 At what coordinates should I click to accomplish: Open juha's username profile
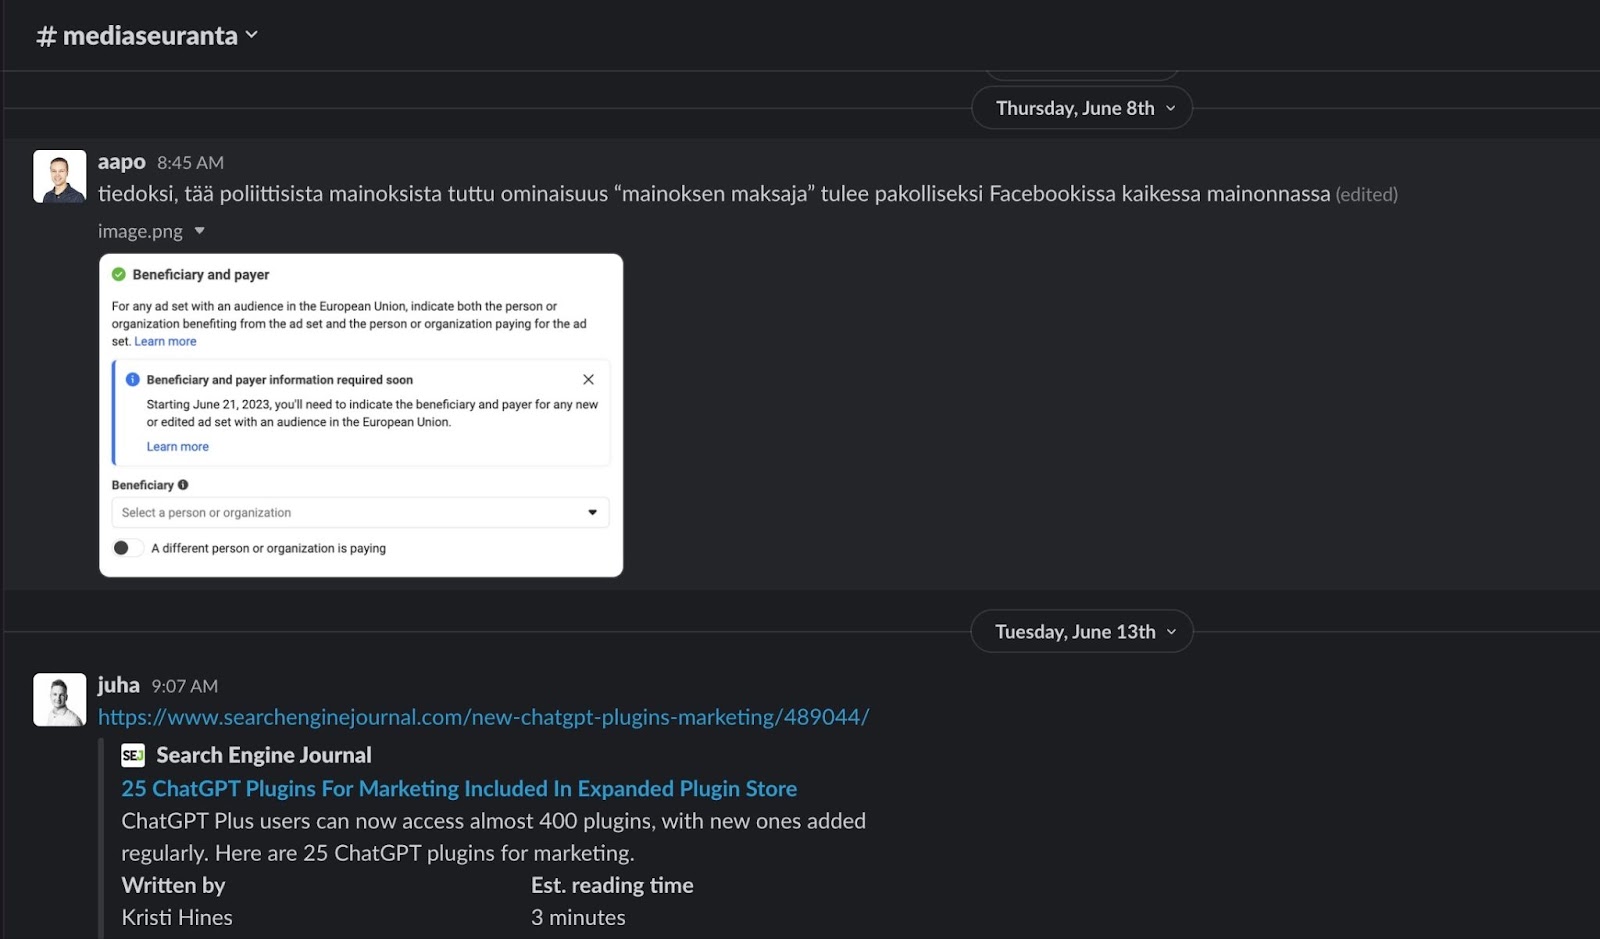(119, 685)
